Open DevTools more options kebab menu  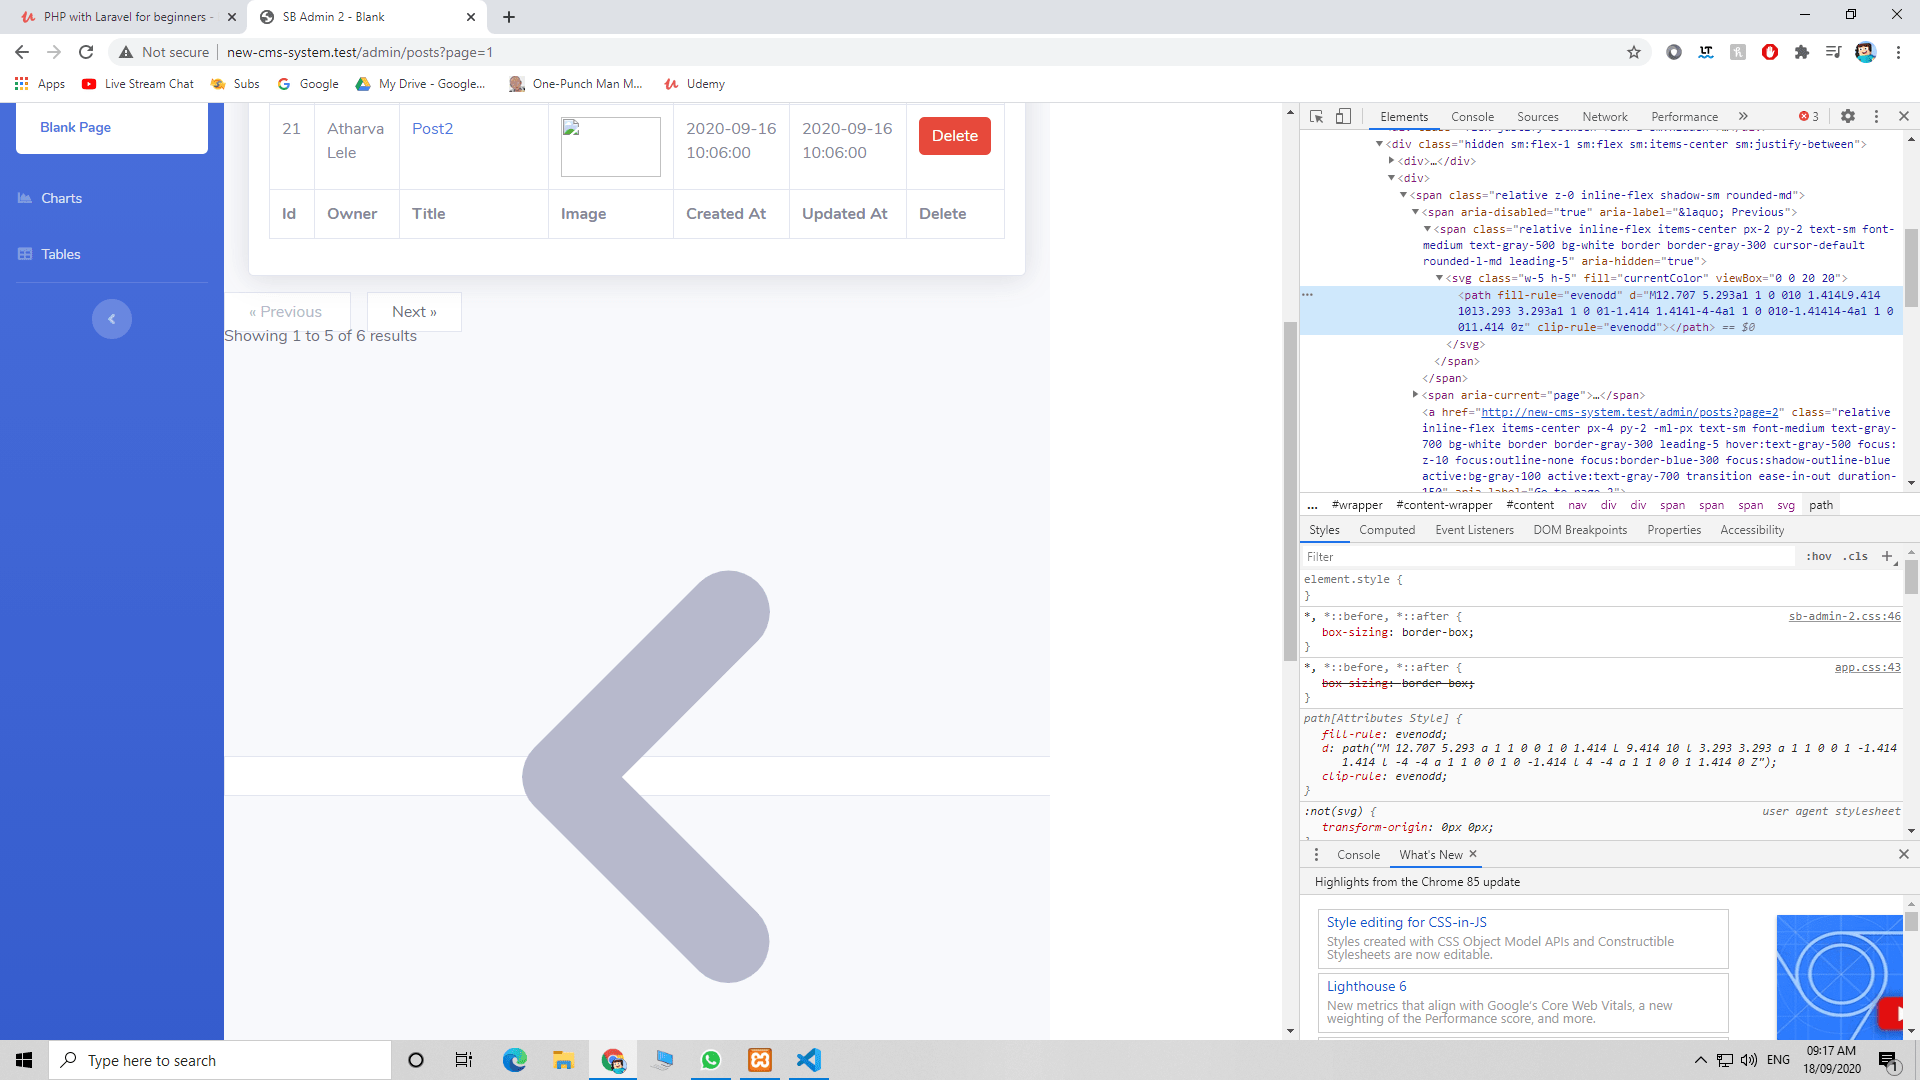(1876, 116)
